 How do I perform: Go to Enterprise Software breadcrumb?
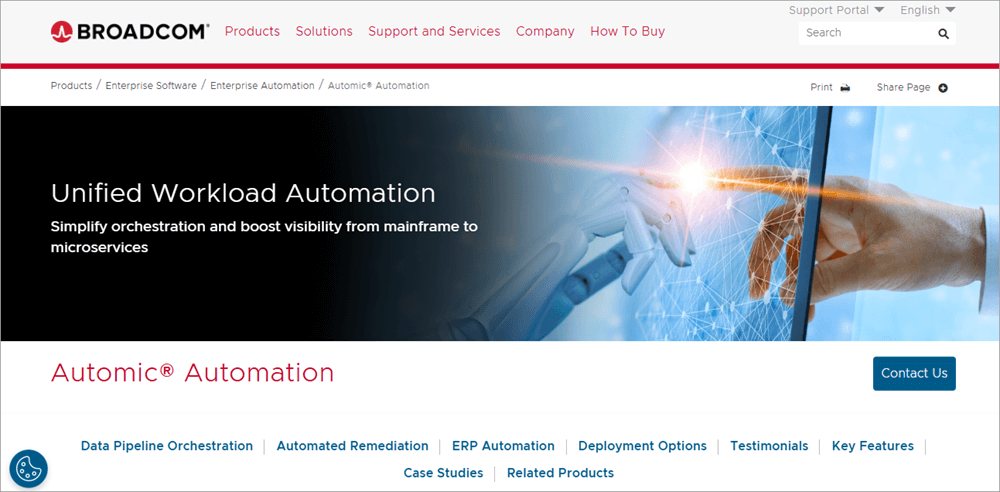coord(151,86)
